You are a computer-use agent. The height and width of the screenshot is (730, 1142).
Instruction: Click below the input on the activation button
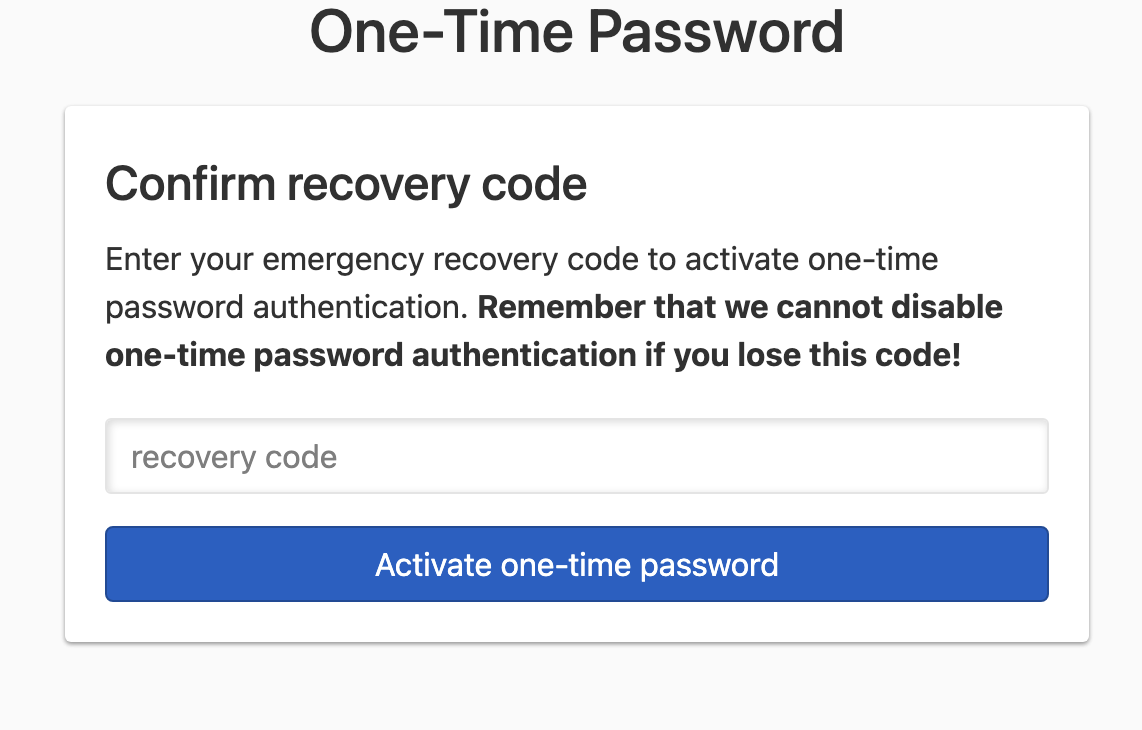(576, 564)
